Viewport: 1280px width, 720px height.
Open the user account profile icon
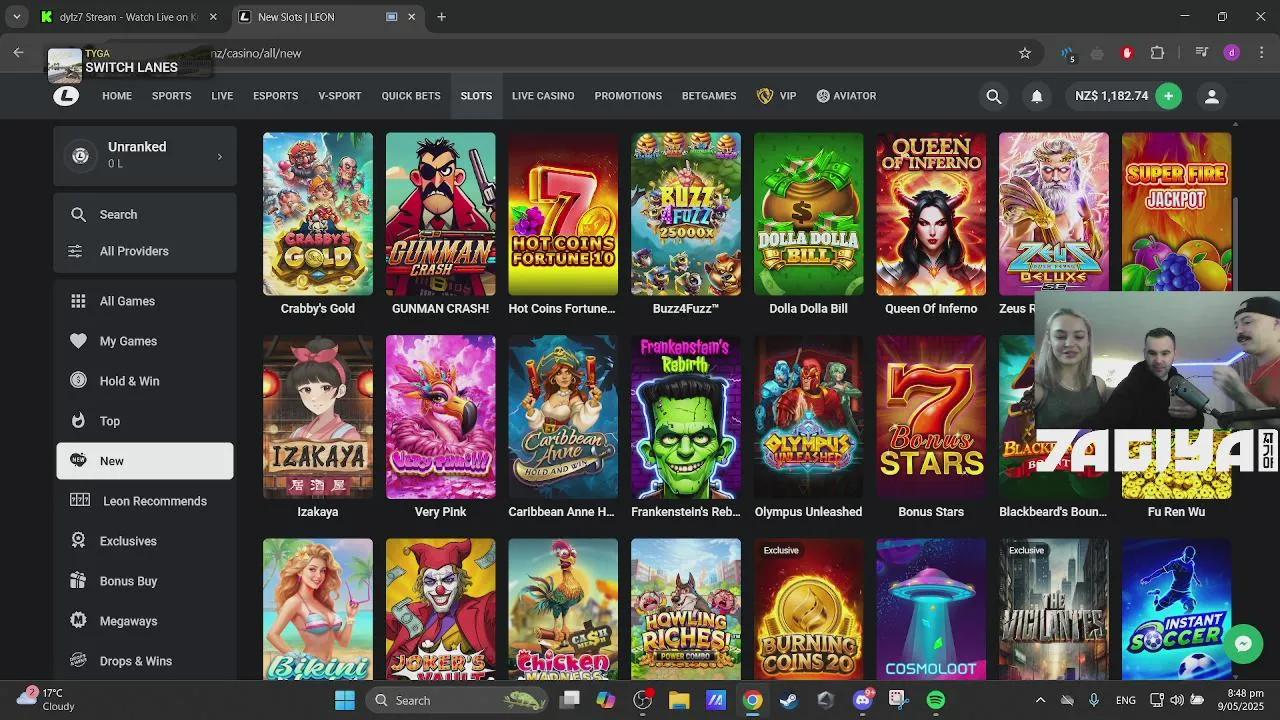1211,96
